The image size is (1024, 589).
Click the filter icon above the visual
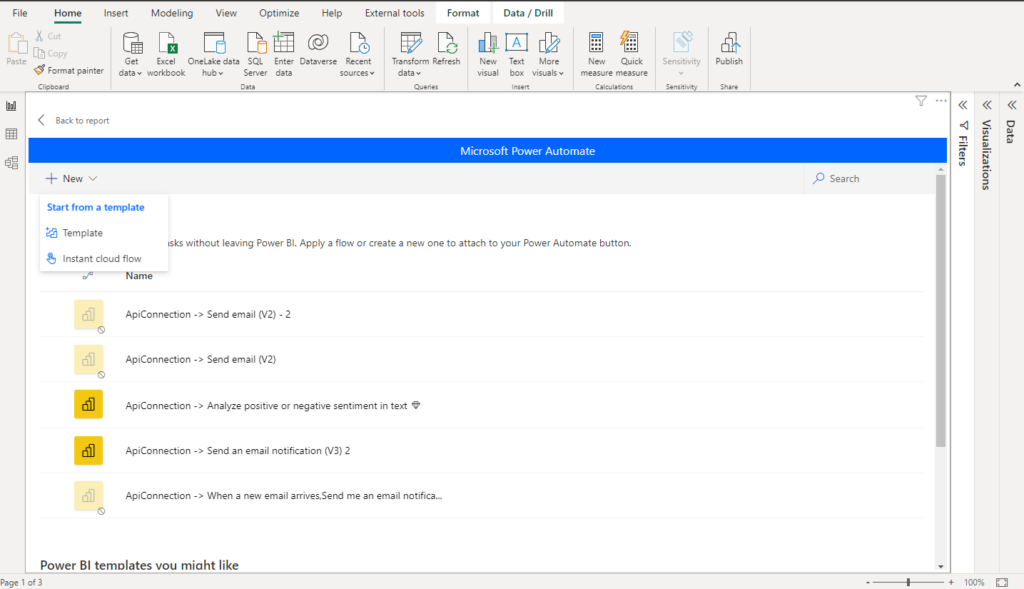pyautogui.click(x=921, y=101)
